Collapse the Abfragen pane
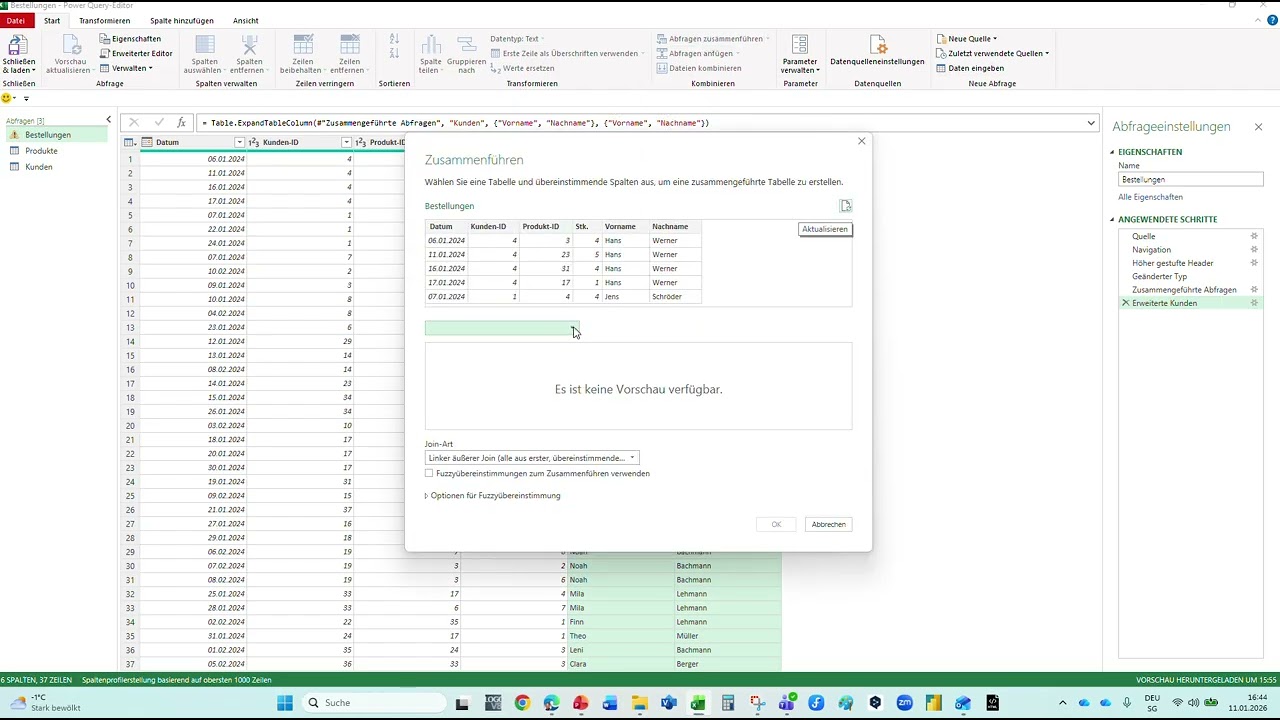This screenshot has height=720, width=1280. click(x=109, y=120)
